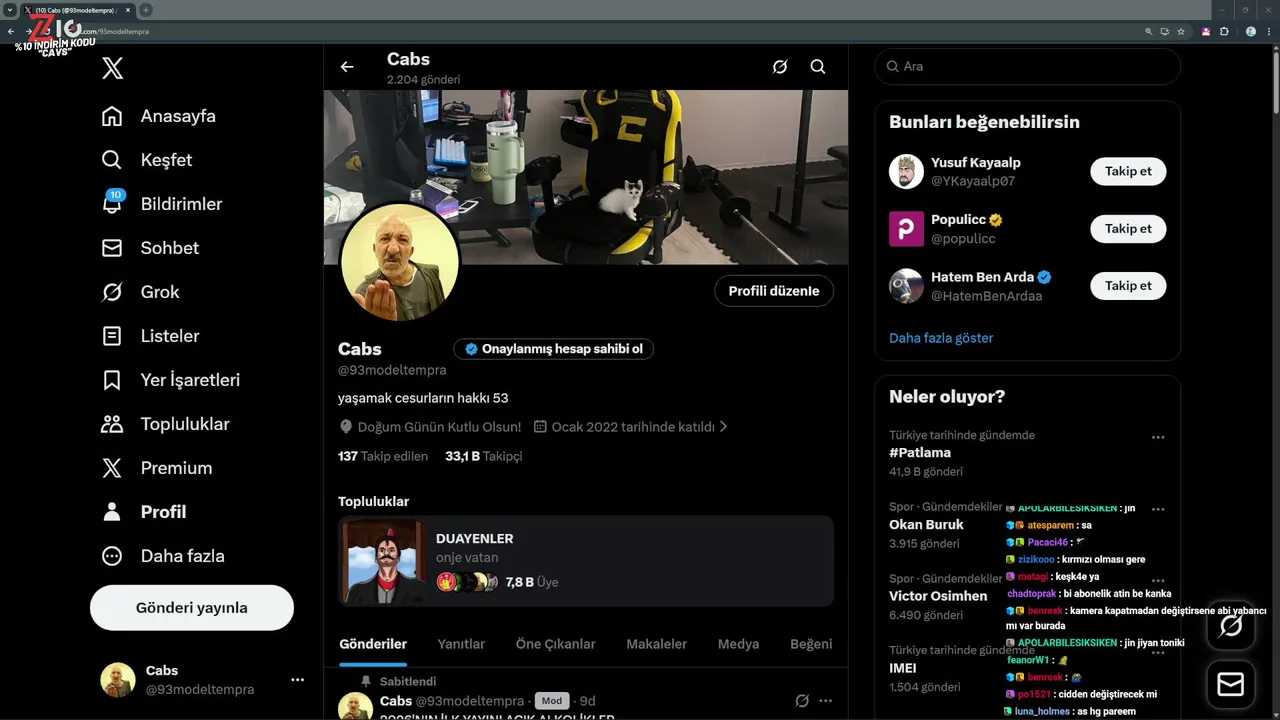This screenshot has width=1280, height=720.
Task: Open Listeler in sidebar
Action: pos(150,336)
